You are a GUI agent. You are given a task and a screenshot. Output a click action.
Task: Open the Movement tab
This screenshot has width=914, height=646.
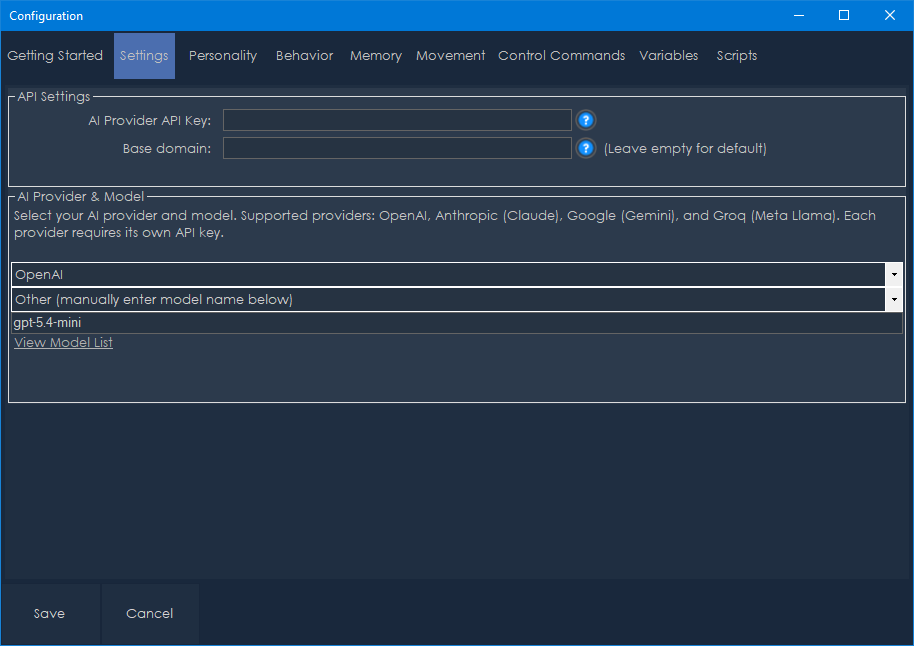click(450, 56)
